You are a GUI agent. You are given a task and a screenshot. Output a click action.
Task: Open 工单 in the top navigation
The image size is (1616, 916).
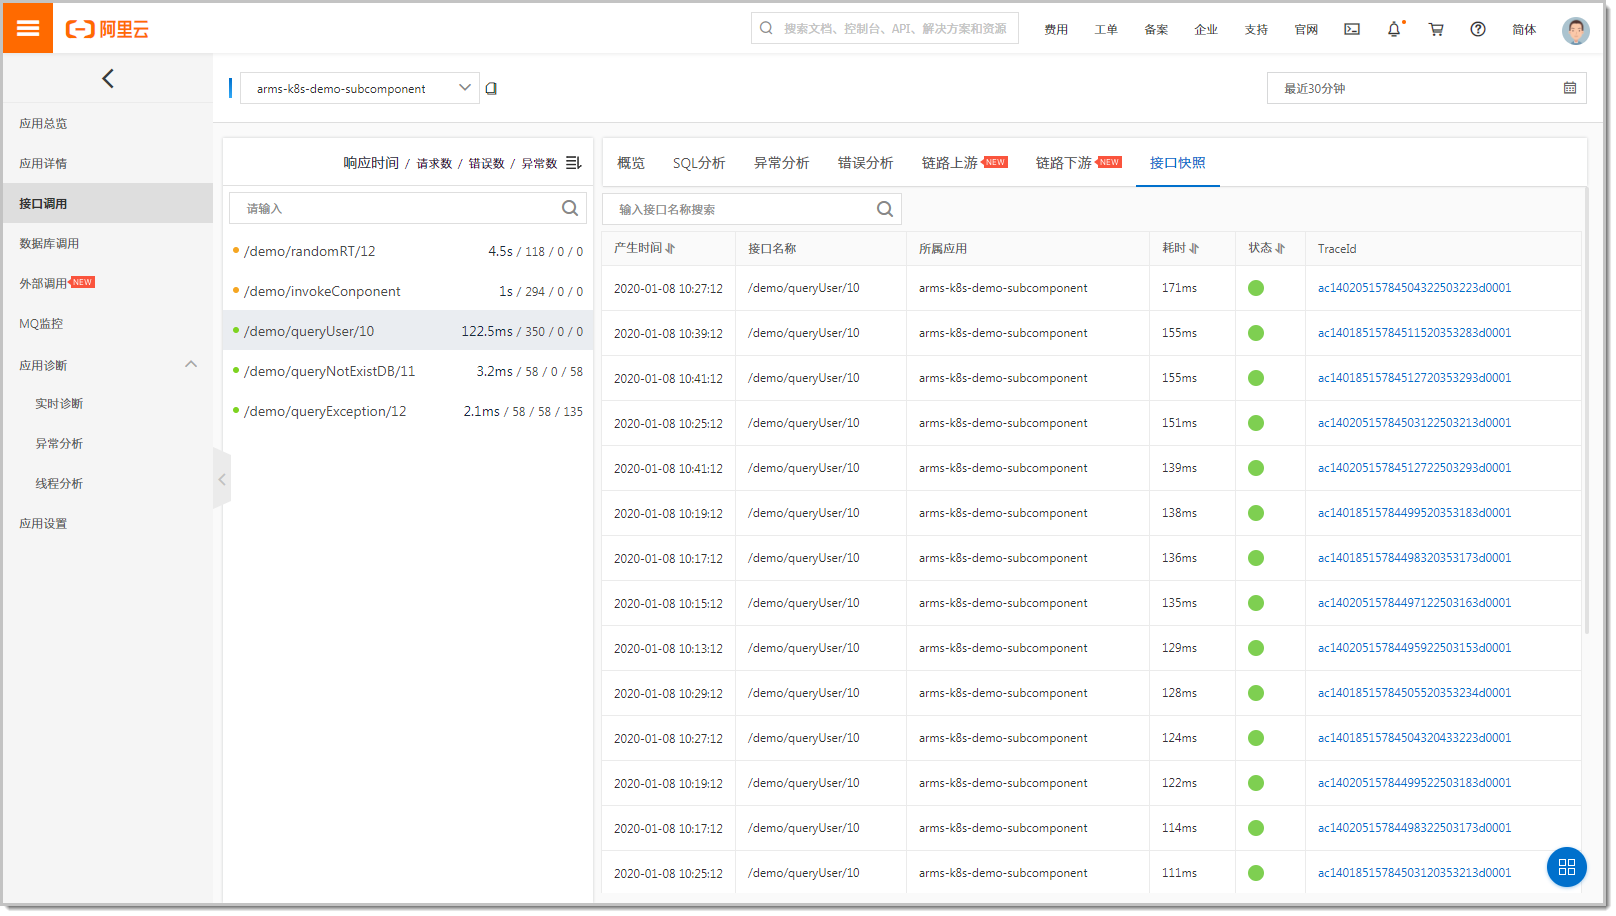pyautogui.click(x=1106, y=29)
